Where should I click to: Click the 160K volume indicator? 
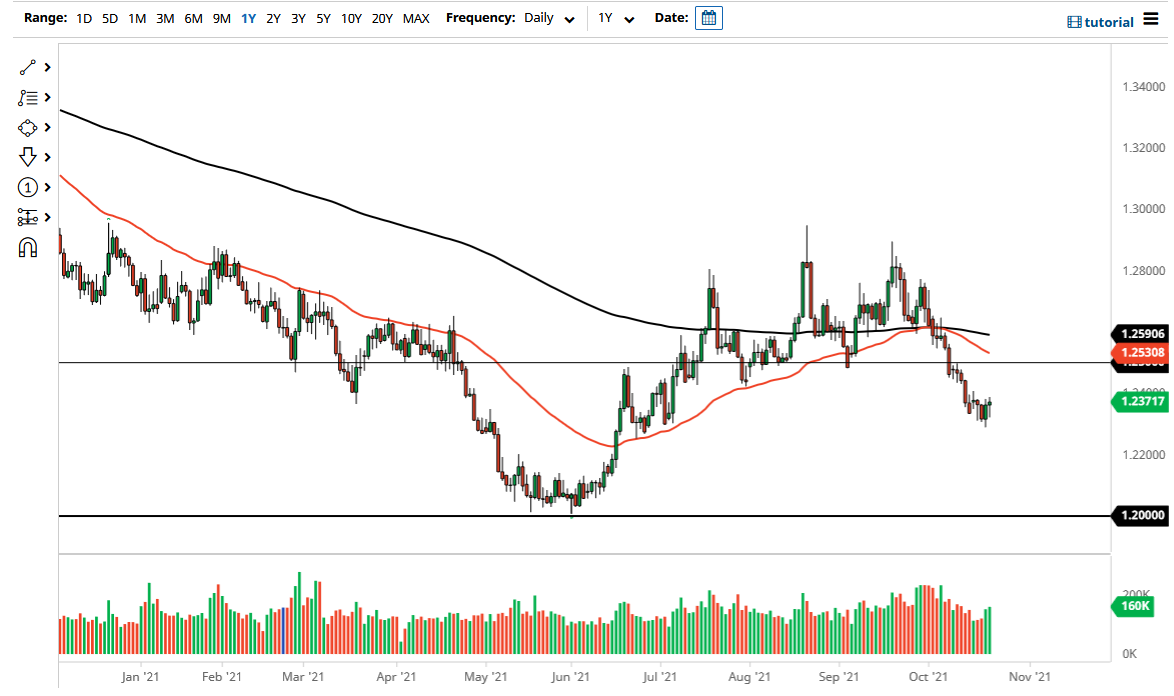(1138, 605)
